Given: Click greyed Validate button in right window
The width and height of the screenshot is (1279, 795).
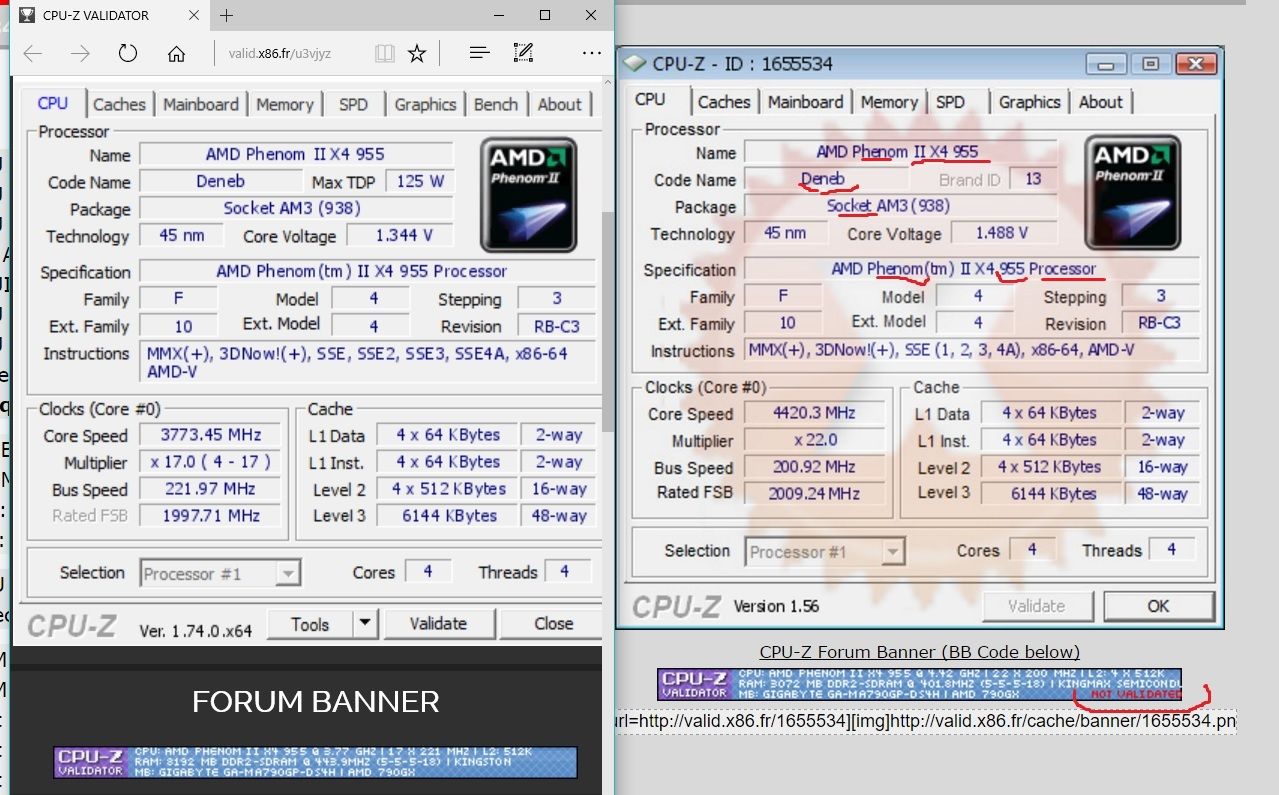Looking at the screenshot, I should pyautogui.click(x=1036, y=606).
